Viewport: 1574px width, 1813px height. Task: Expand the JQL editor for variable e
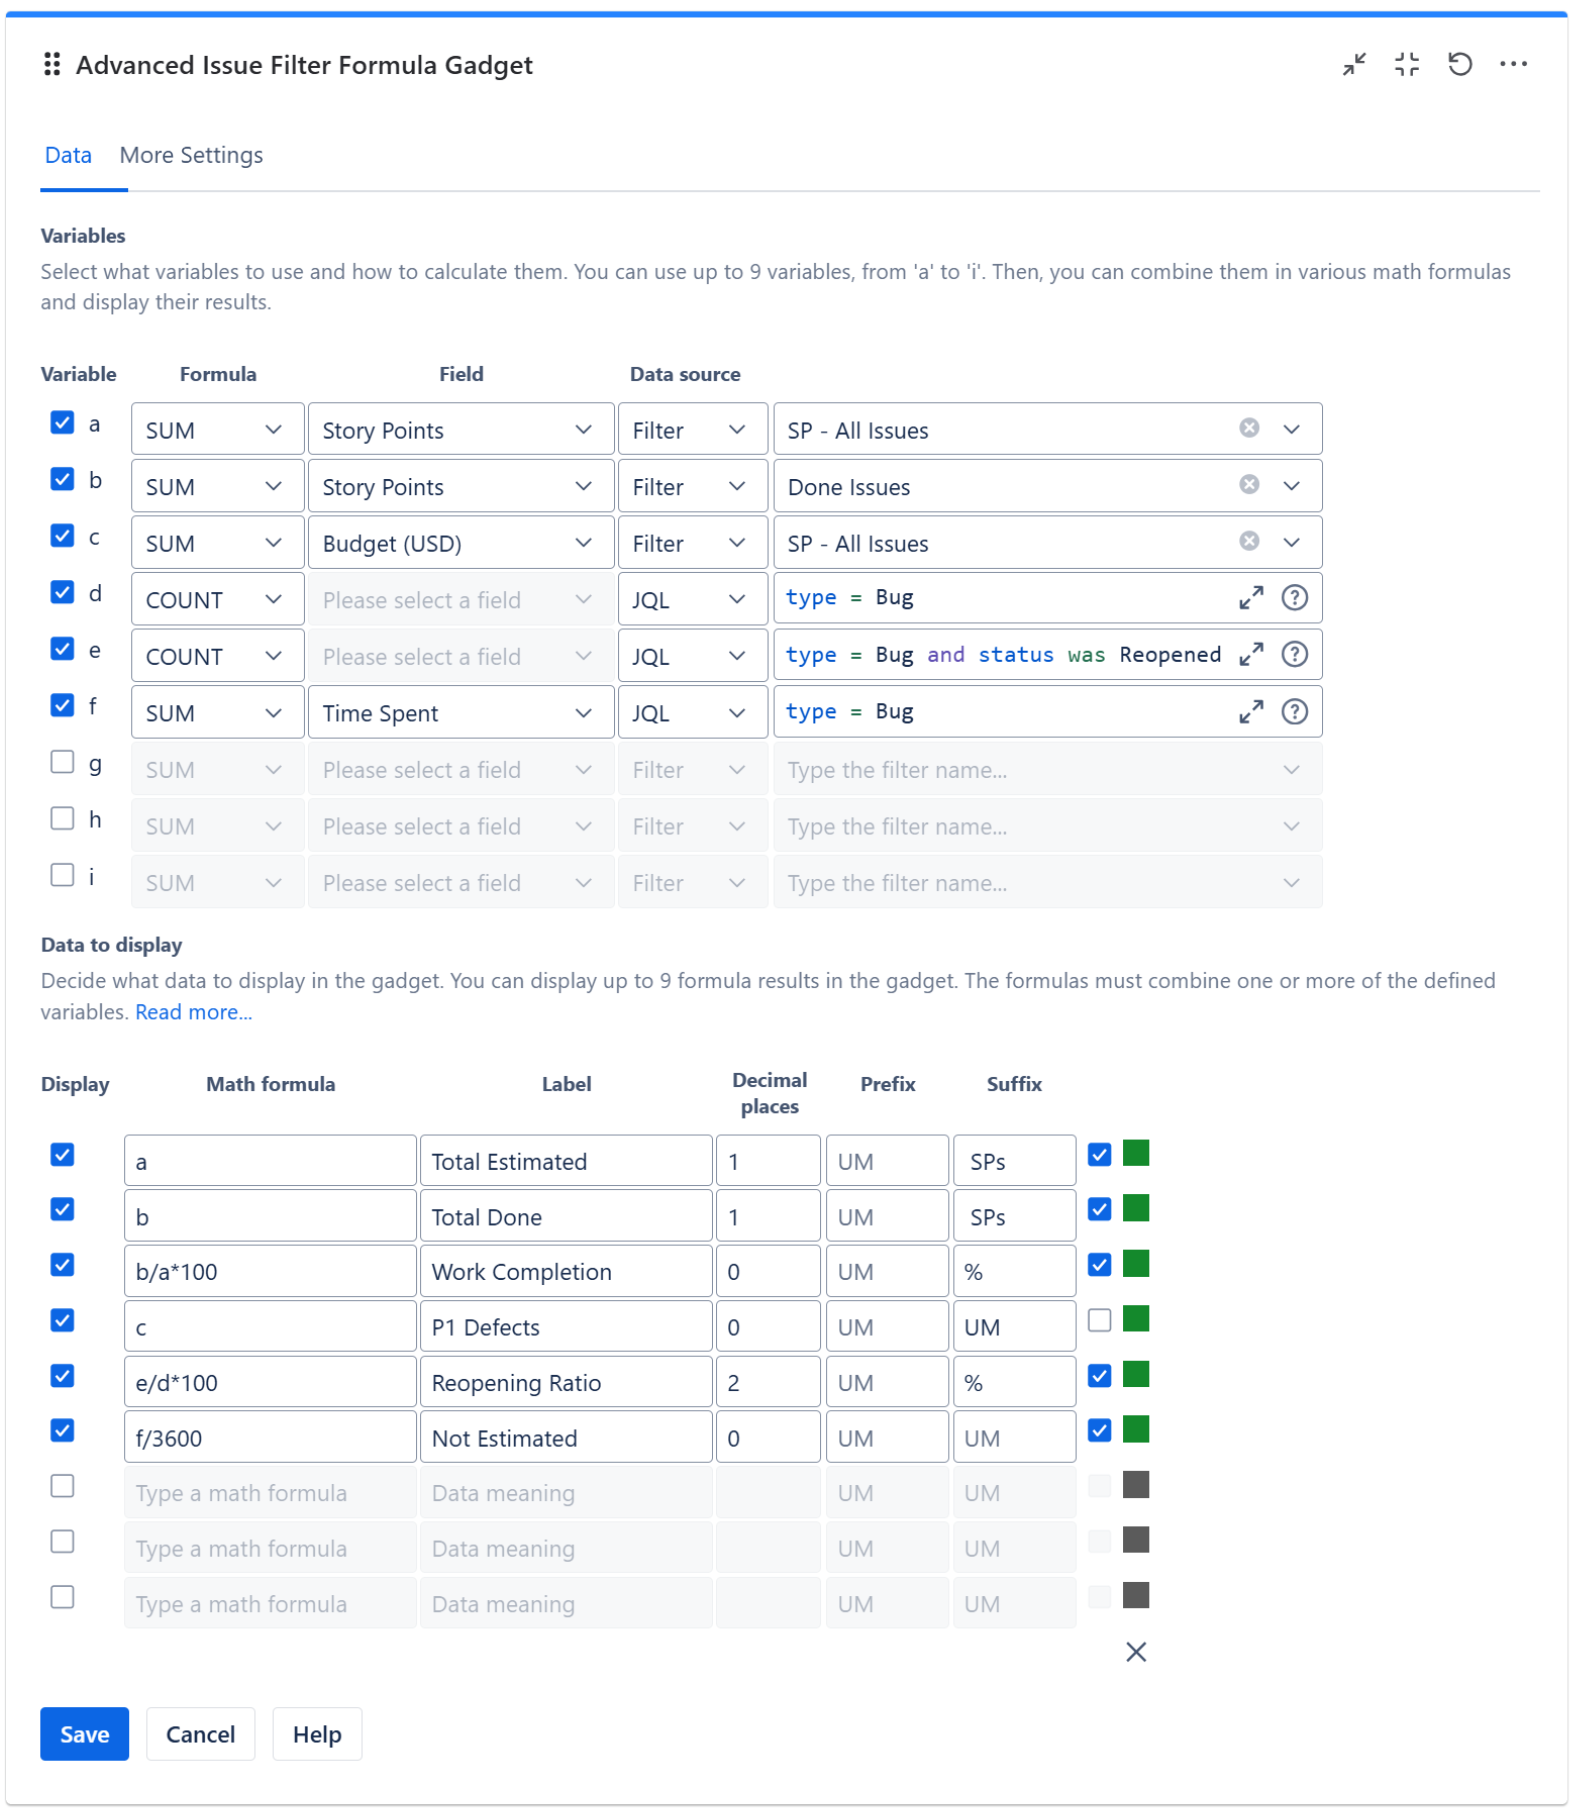coord(1250,655)
